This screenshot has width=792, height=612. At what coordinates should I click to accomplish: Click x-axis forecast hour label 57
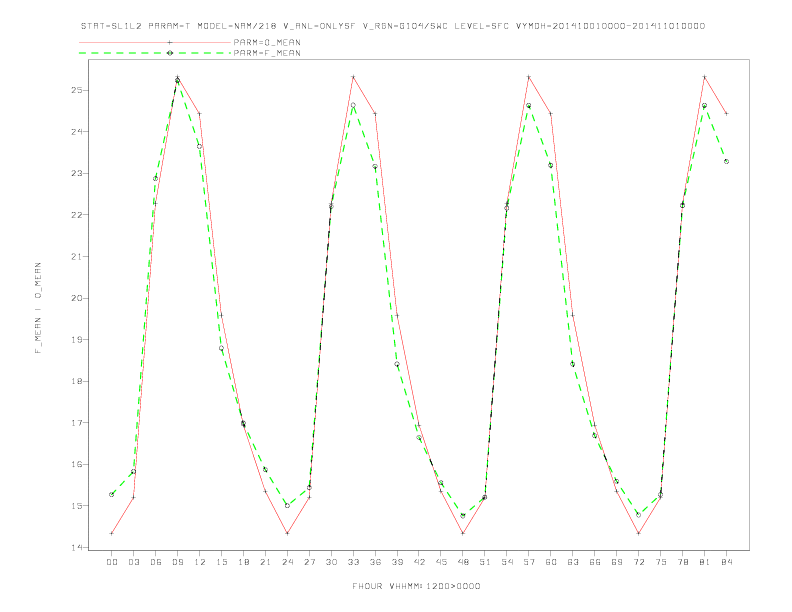529,562
